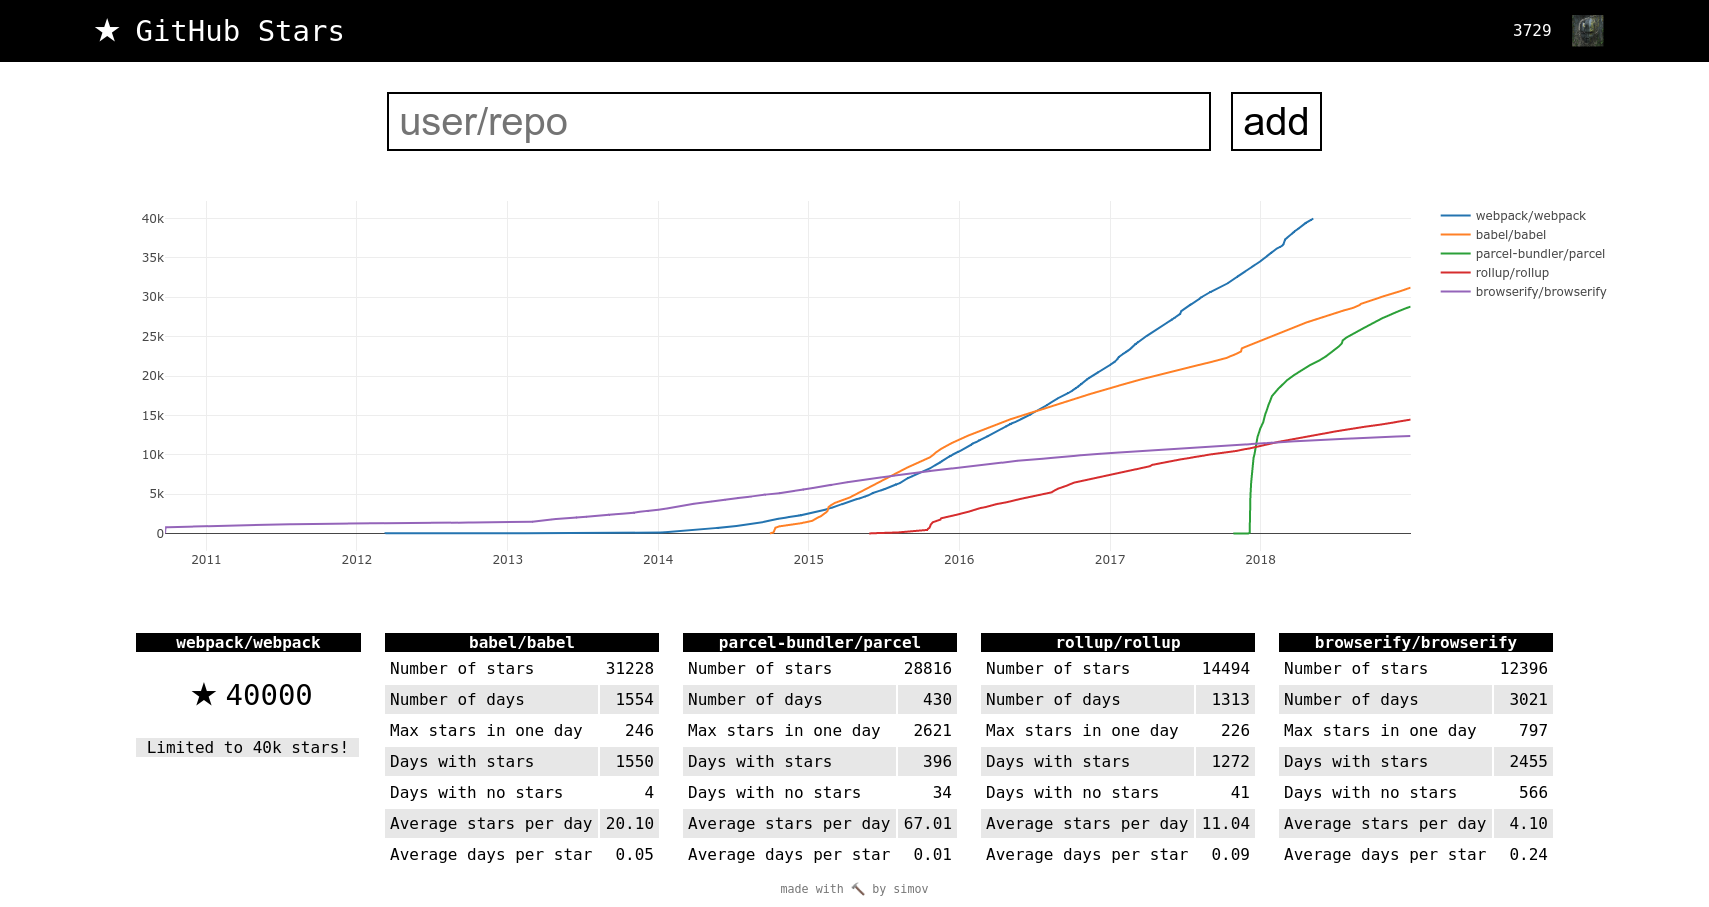Select browserify's days with stars 2455
Screen dimensions: 1709x907
[x=1529, y=762]
